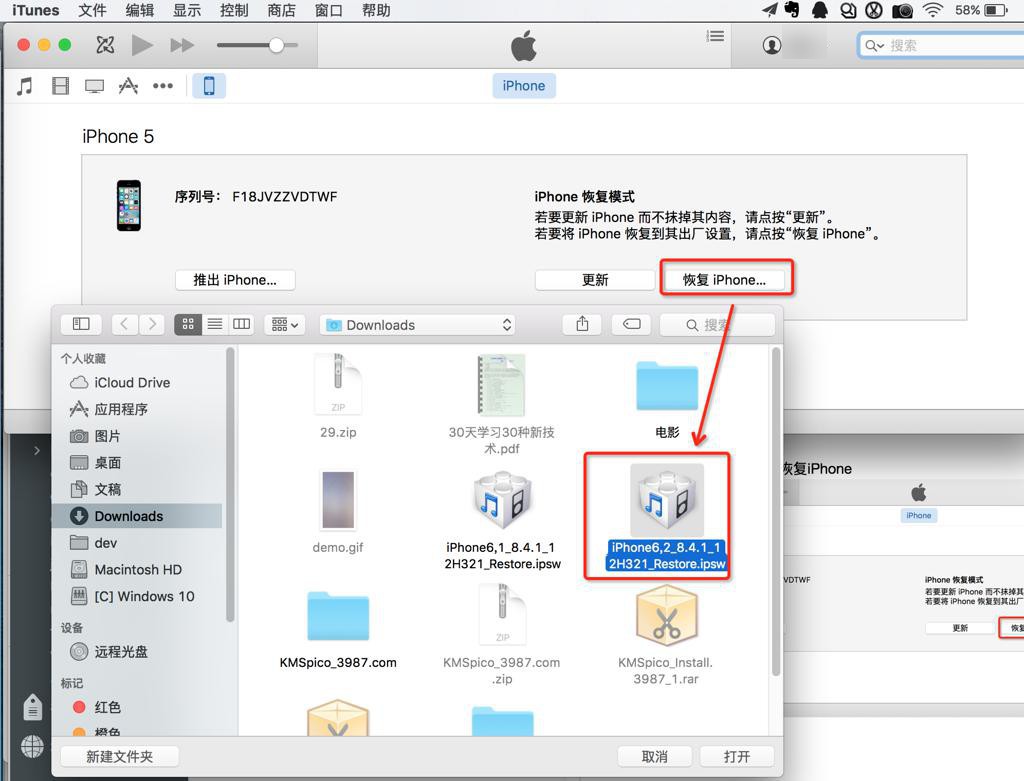Click the file list vertical scrollbar

click(x=776, y=512)
